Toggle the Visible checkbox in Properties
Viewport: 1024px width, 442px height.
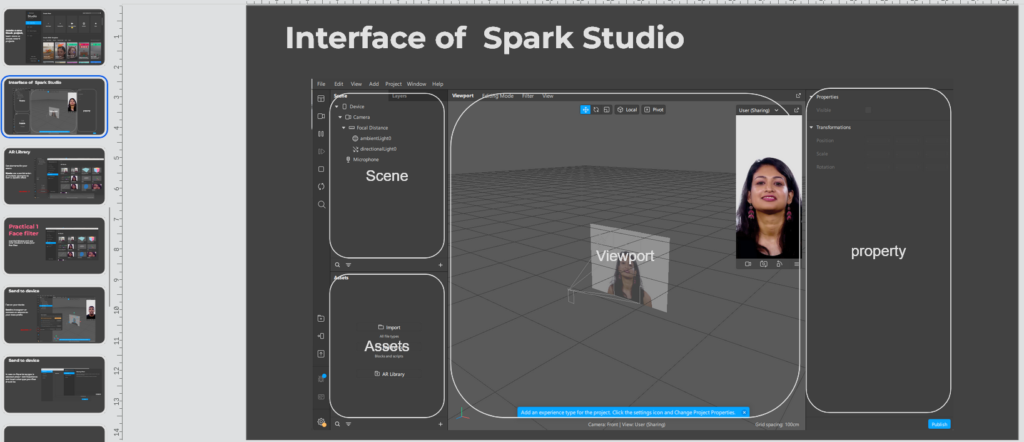(x=867, y=110)
